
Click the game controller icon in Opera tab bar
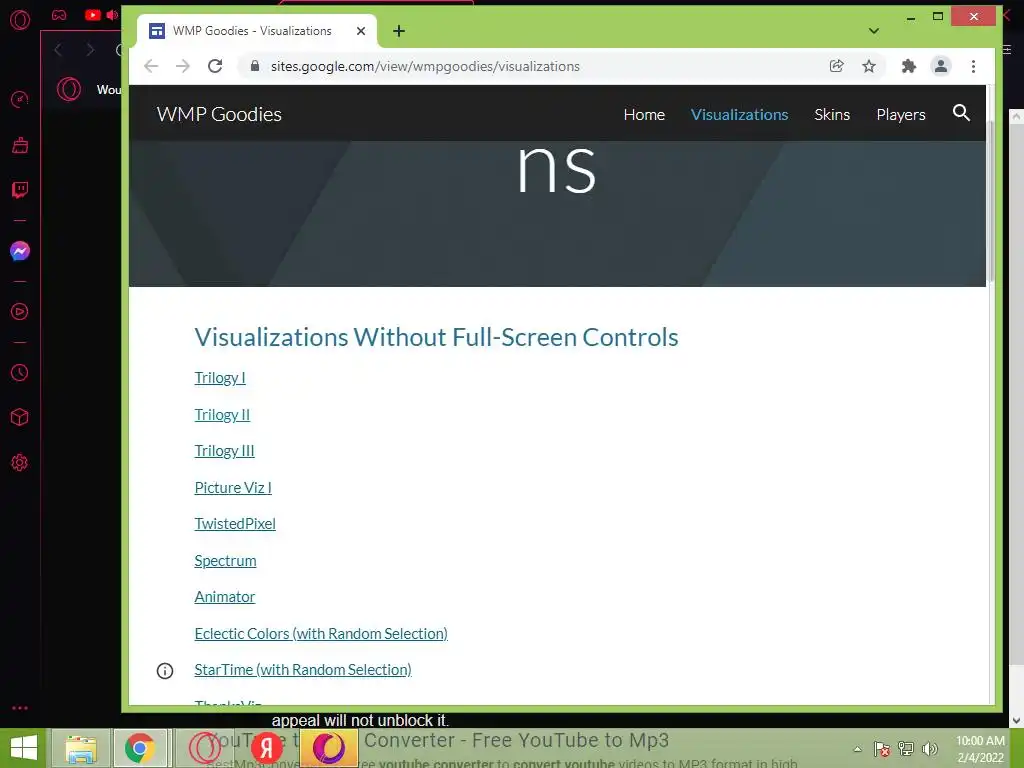click(x=59, y=14)
